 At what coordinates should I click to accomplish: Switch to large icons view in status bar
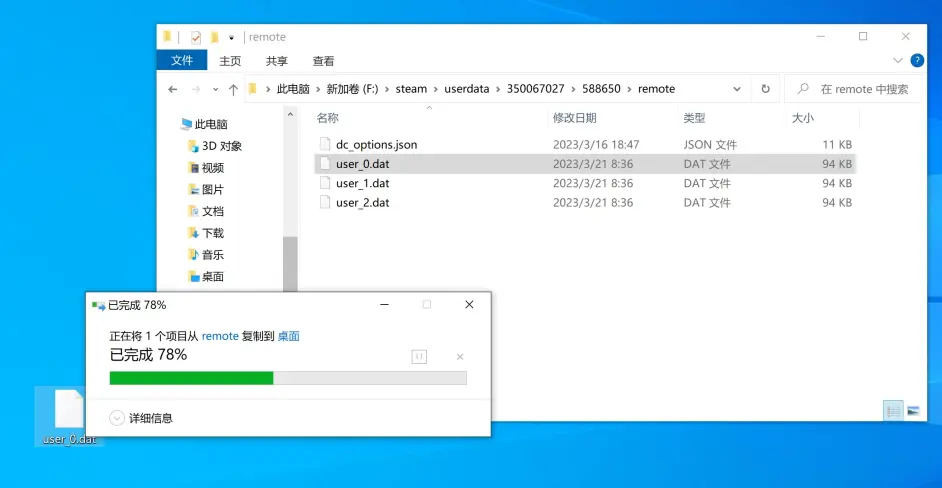[913, 410]
